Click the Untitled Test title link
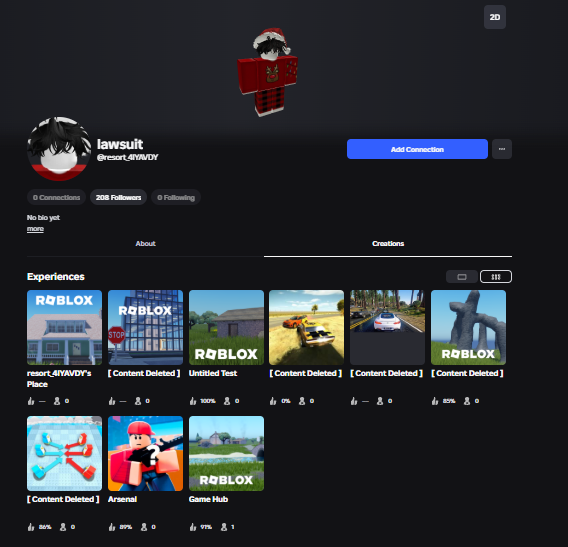This screenshot has width=568, height=547. click(x=213, y=373)
